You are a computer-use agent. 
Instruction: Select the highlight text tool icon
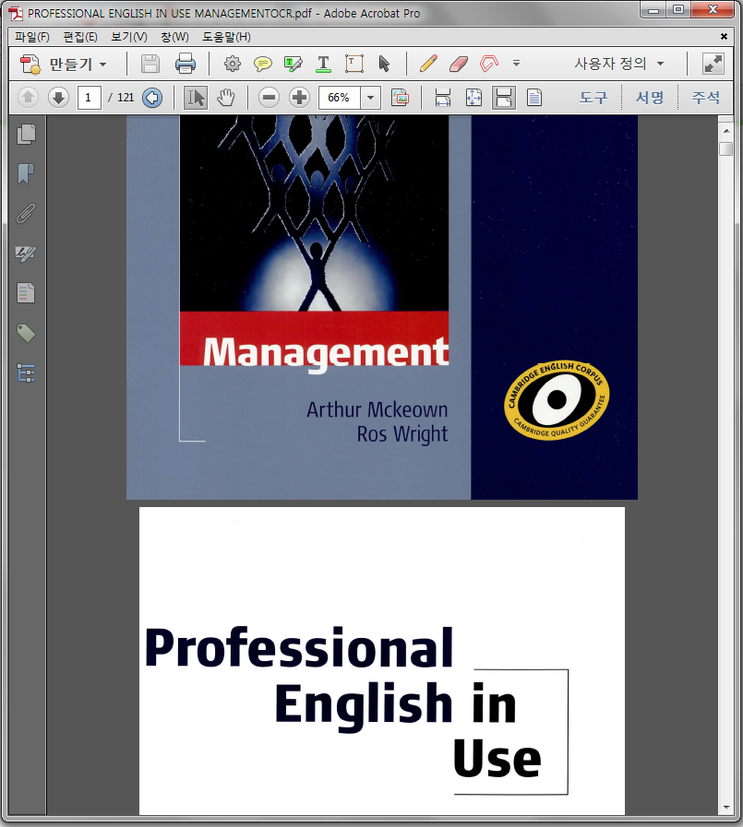click(293, 64)
